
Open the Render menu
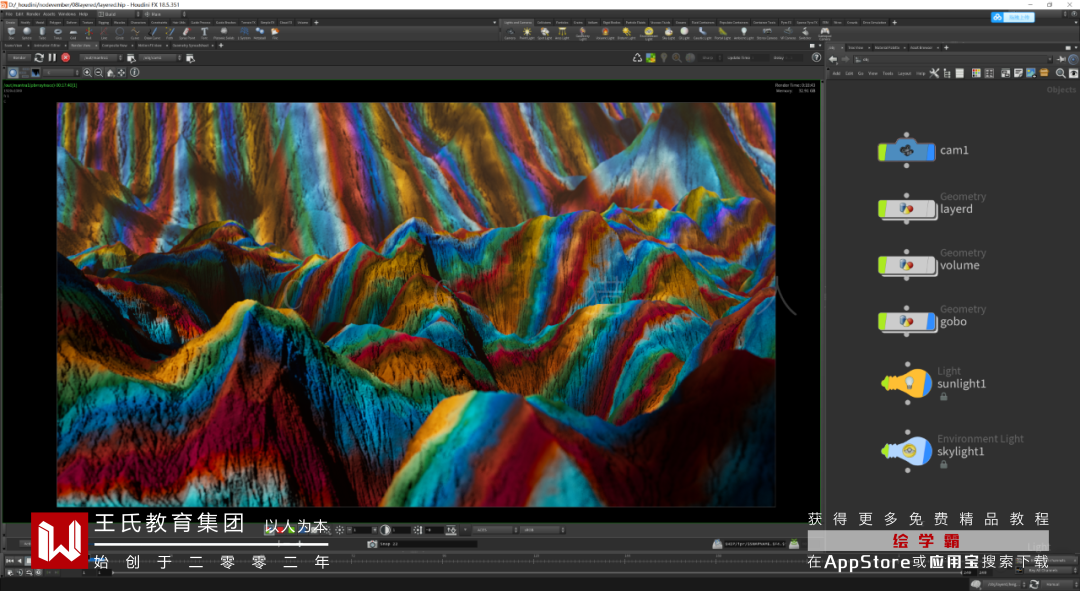coord(33,15)
